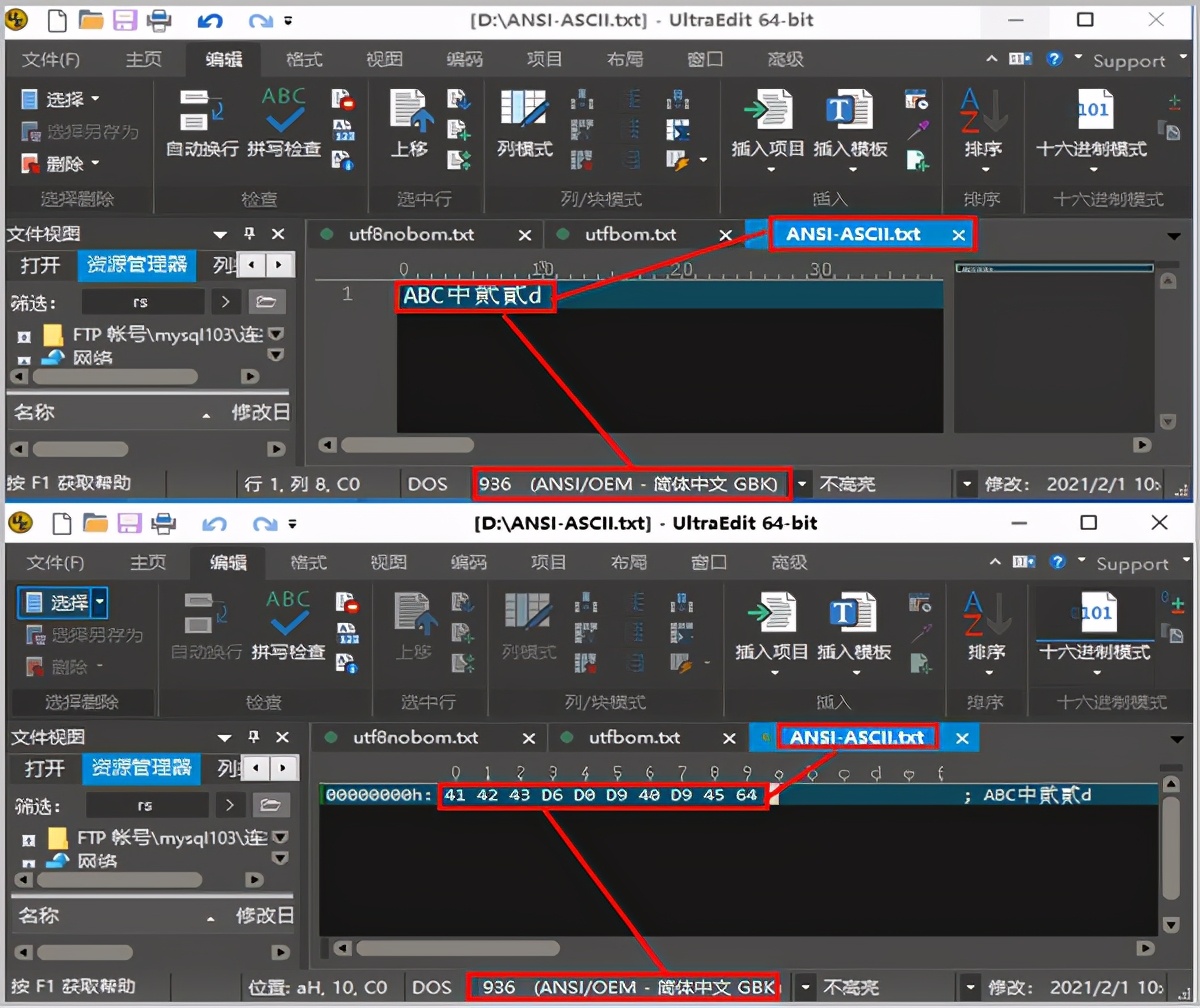Click 位置: aH, 10, C0 status entry
The width and height of the screenshot is (1200, 1008).
(318, 987)
